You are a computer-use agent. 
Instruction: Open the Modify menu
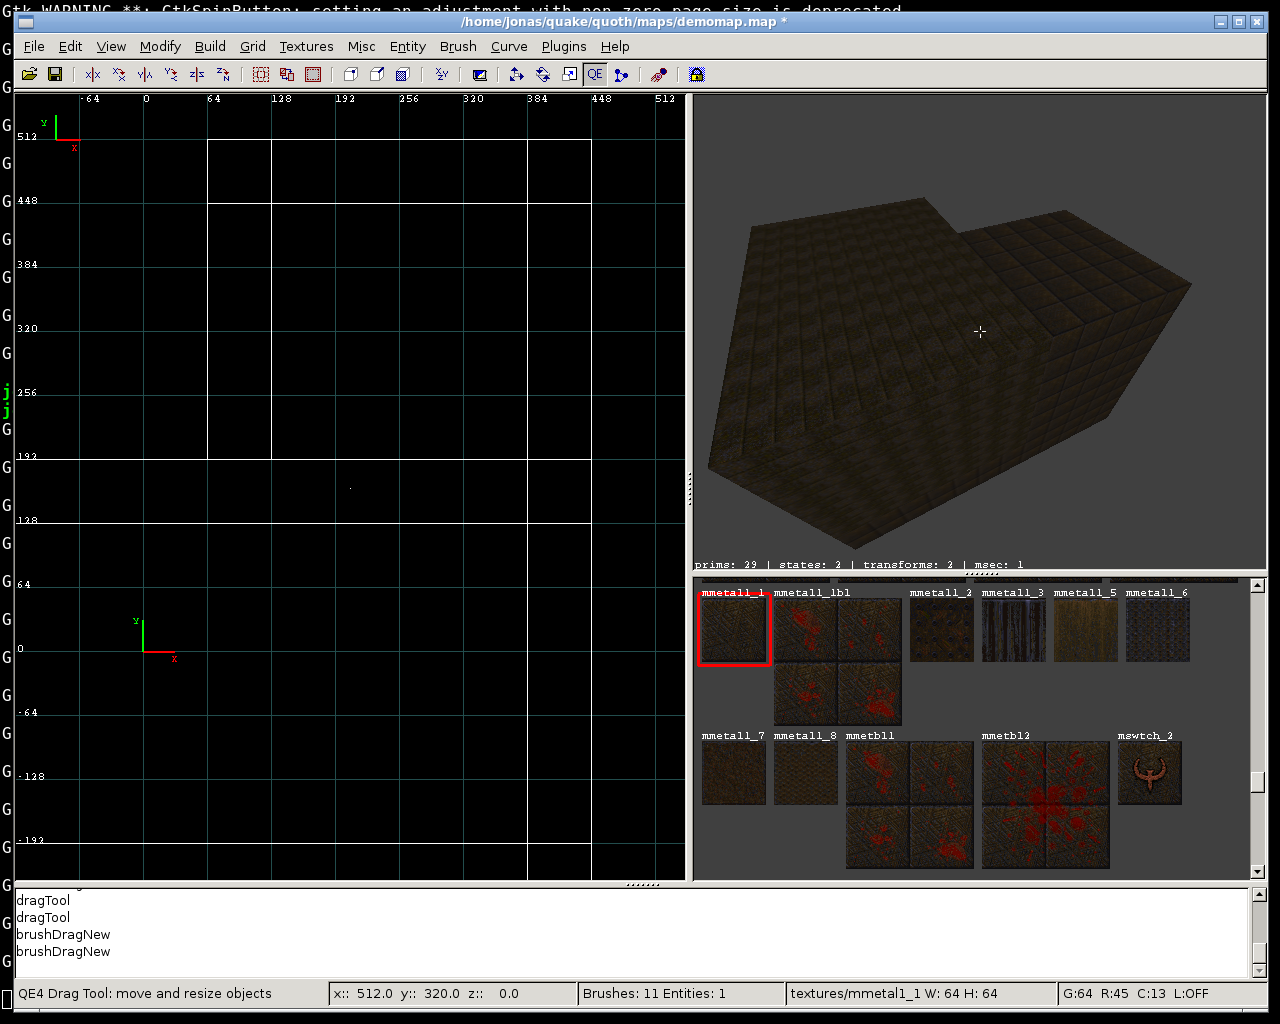click(x=160, y=46)
